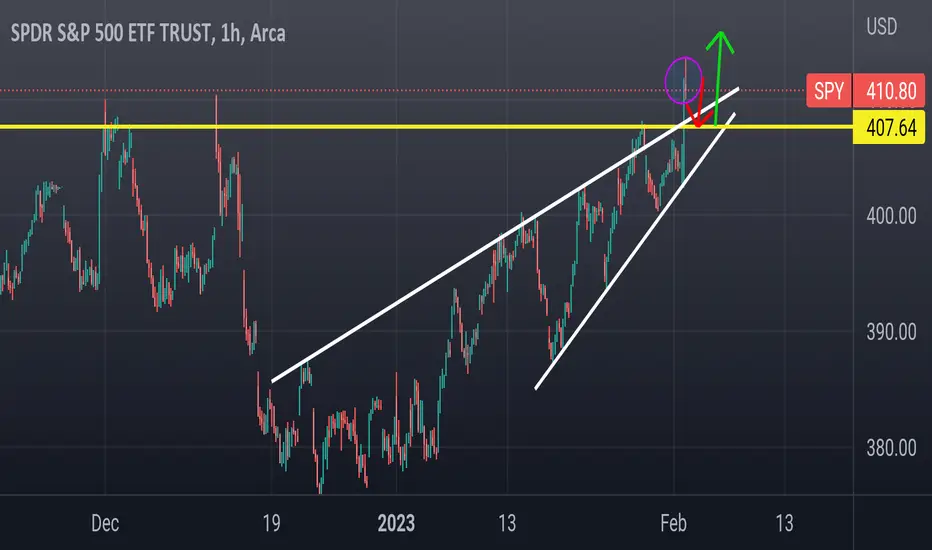This screenshot has height=550, width=932.
Task: Click the 13 label after Feb
Action: pos(784,523)
